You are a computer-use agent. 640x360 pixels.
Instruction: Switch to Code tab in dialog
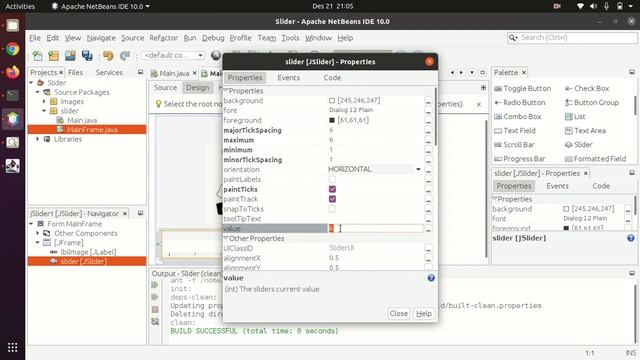332,78
